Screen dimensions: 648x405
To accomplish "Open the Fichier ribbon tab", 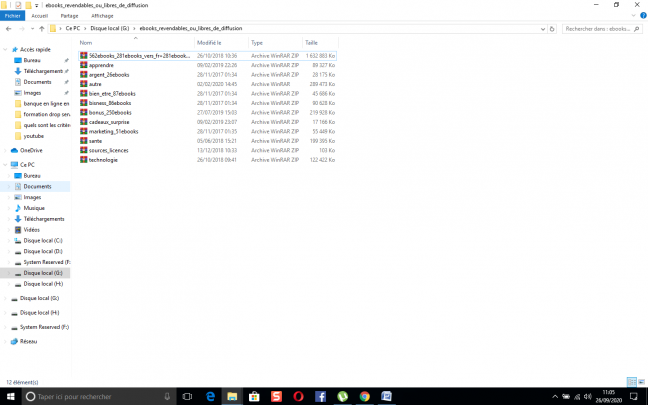I will pyautogui.click(x=13, y=16).
